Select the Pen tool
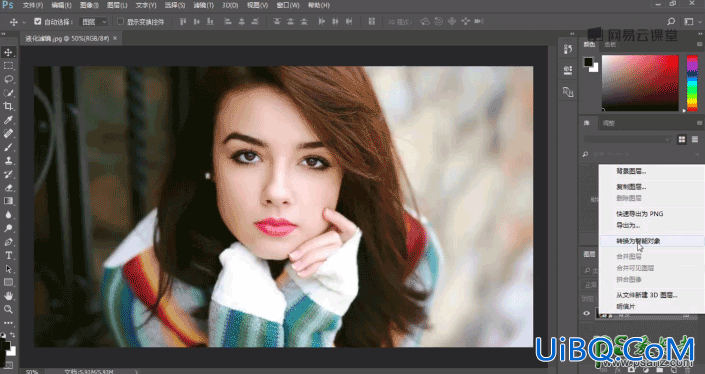 8,242
